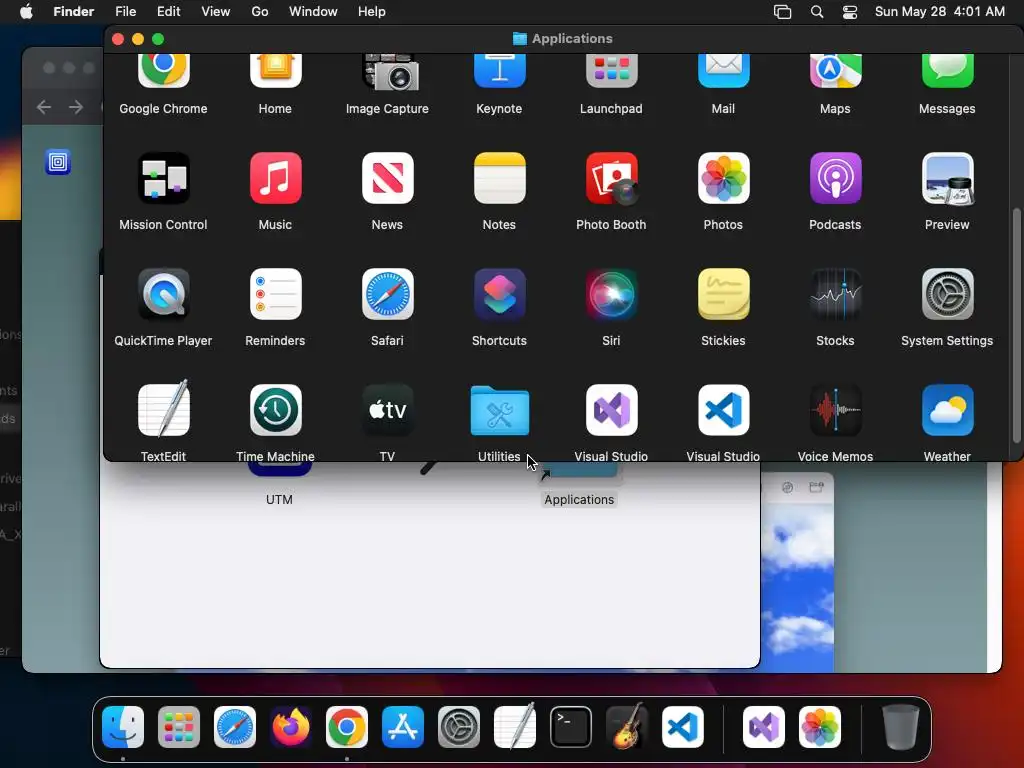The height and width of the screenshot is (768, 1024).
Task: Open Terminal from the Dock
Action: coord(571,727)
